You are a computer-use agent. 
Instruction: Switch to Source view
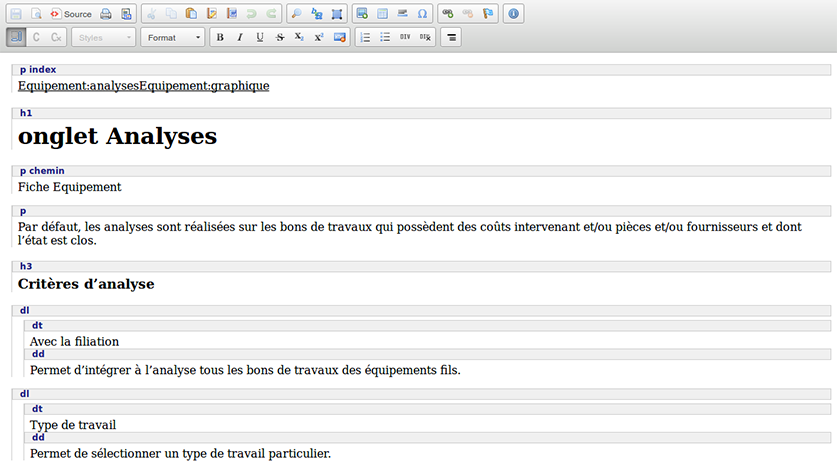click(71, 14)
